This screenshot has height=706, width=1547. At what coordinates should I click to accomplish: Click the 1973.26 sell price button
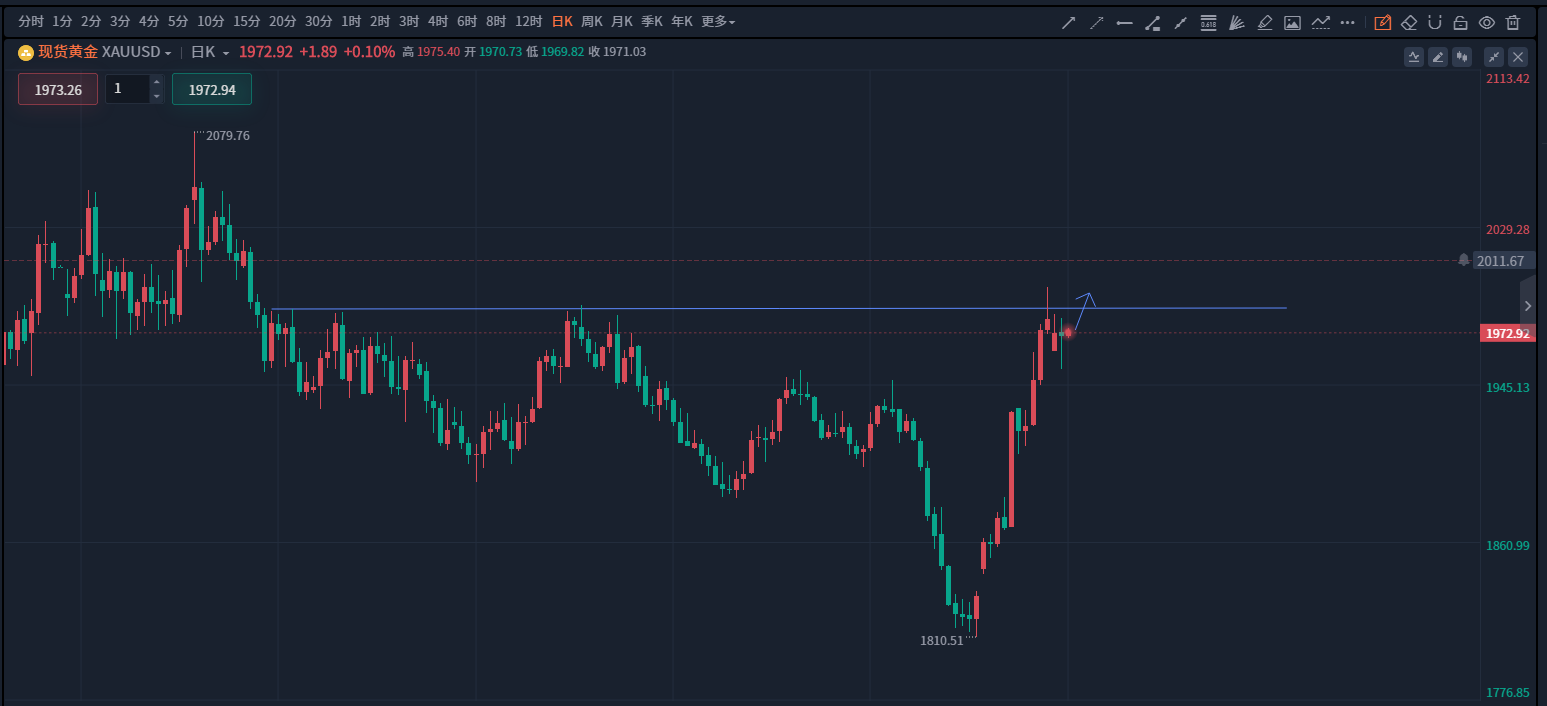coord(58,89)
